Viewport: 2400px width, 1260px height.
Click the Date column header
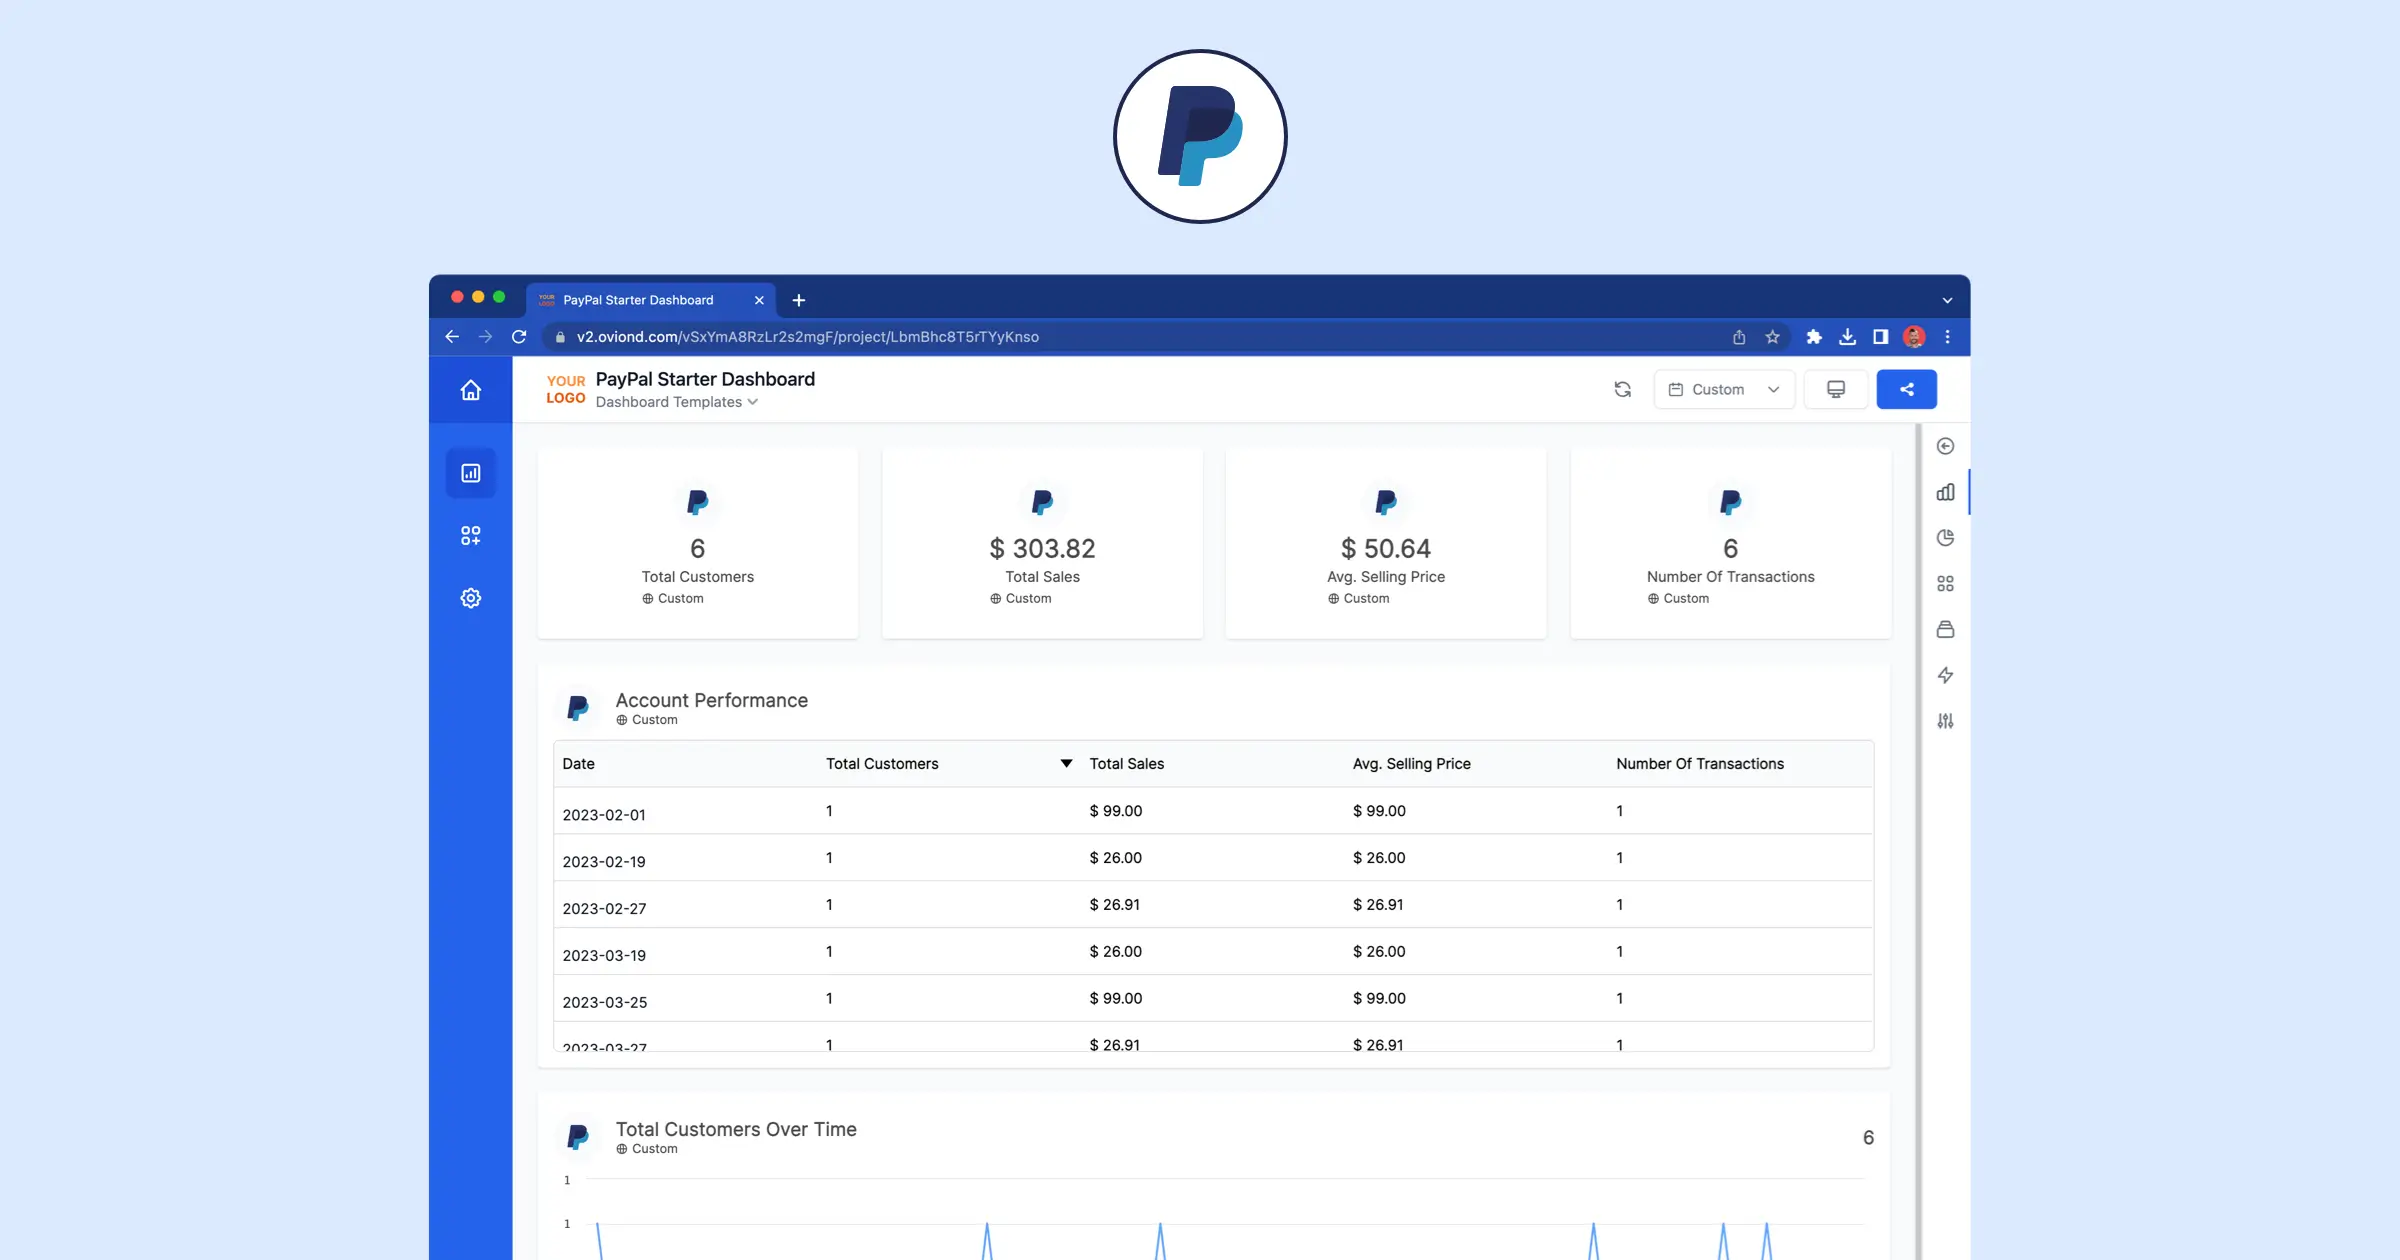point(578,764)
